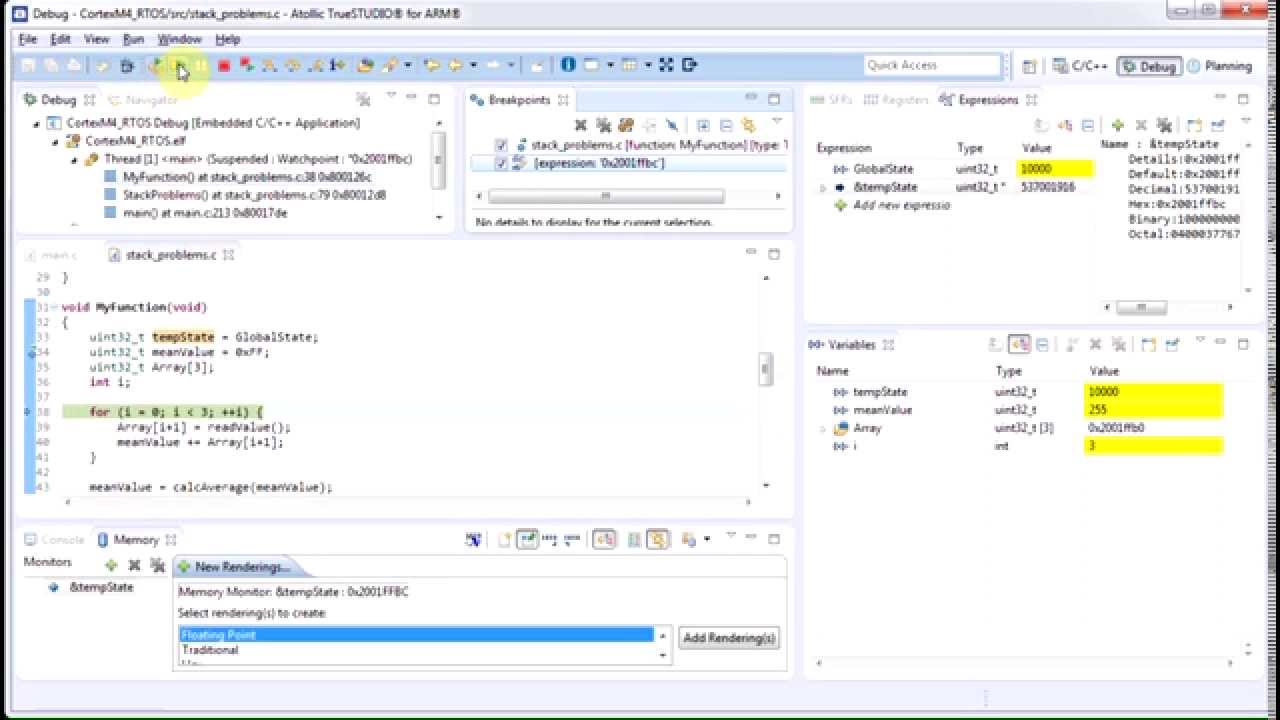Click the Add Rendering(s) button
The image size is (1280, 720).
pos(729,638)
